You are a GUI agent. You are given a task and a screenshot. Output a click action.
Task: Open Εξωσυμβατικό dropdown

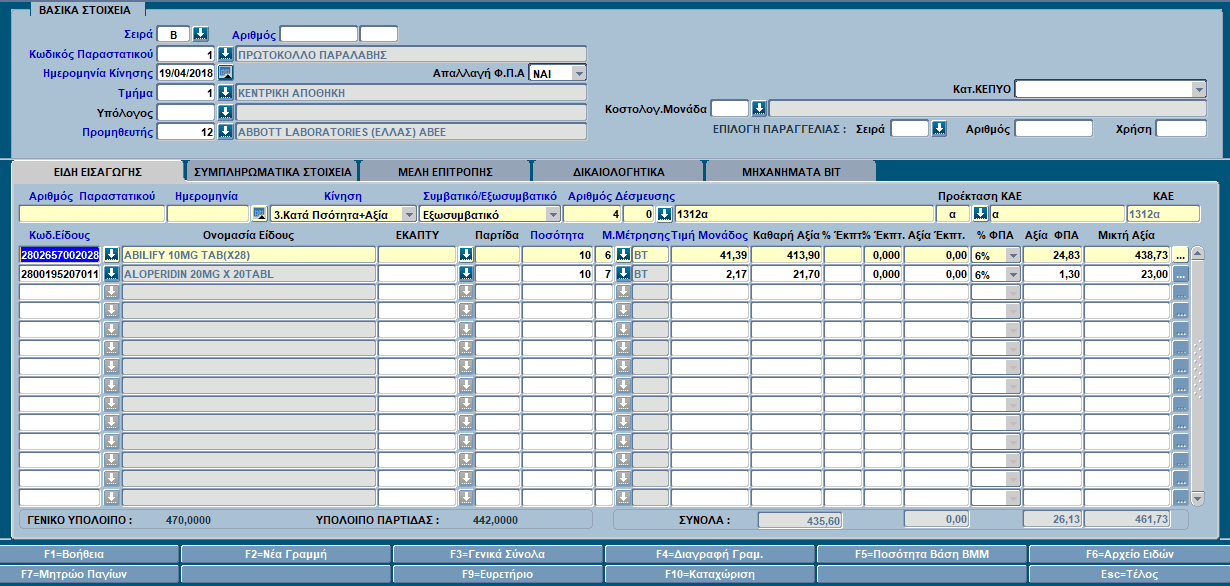tap(553, 214)
